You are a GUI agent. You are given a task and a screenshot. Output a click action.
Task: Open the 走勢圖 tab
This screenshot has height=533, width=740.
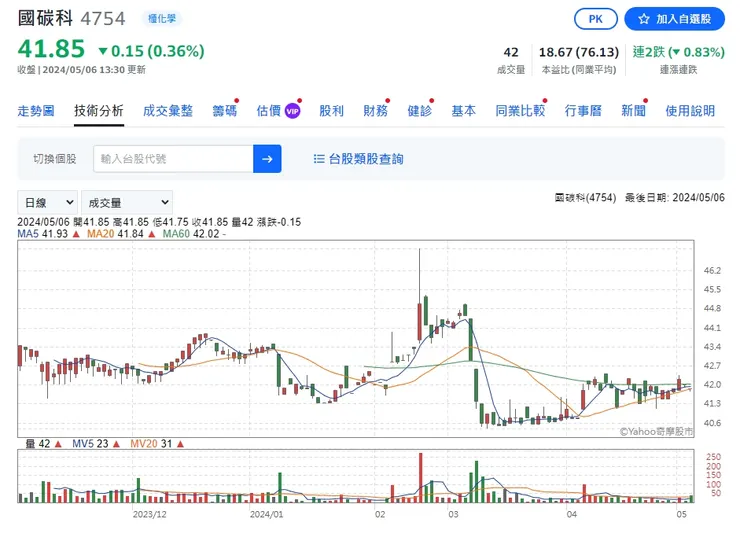[36, 111]
